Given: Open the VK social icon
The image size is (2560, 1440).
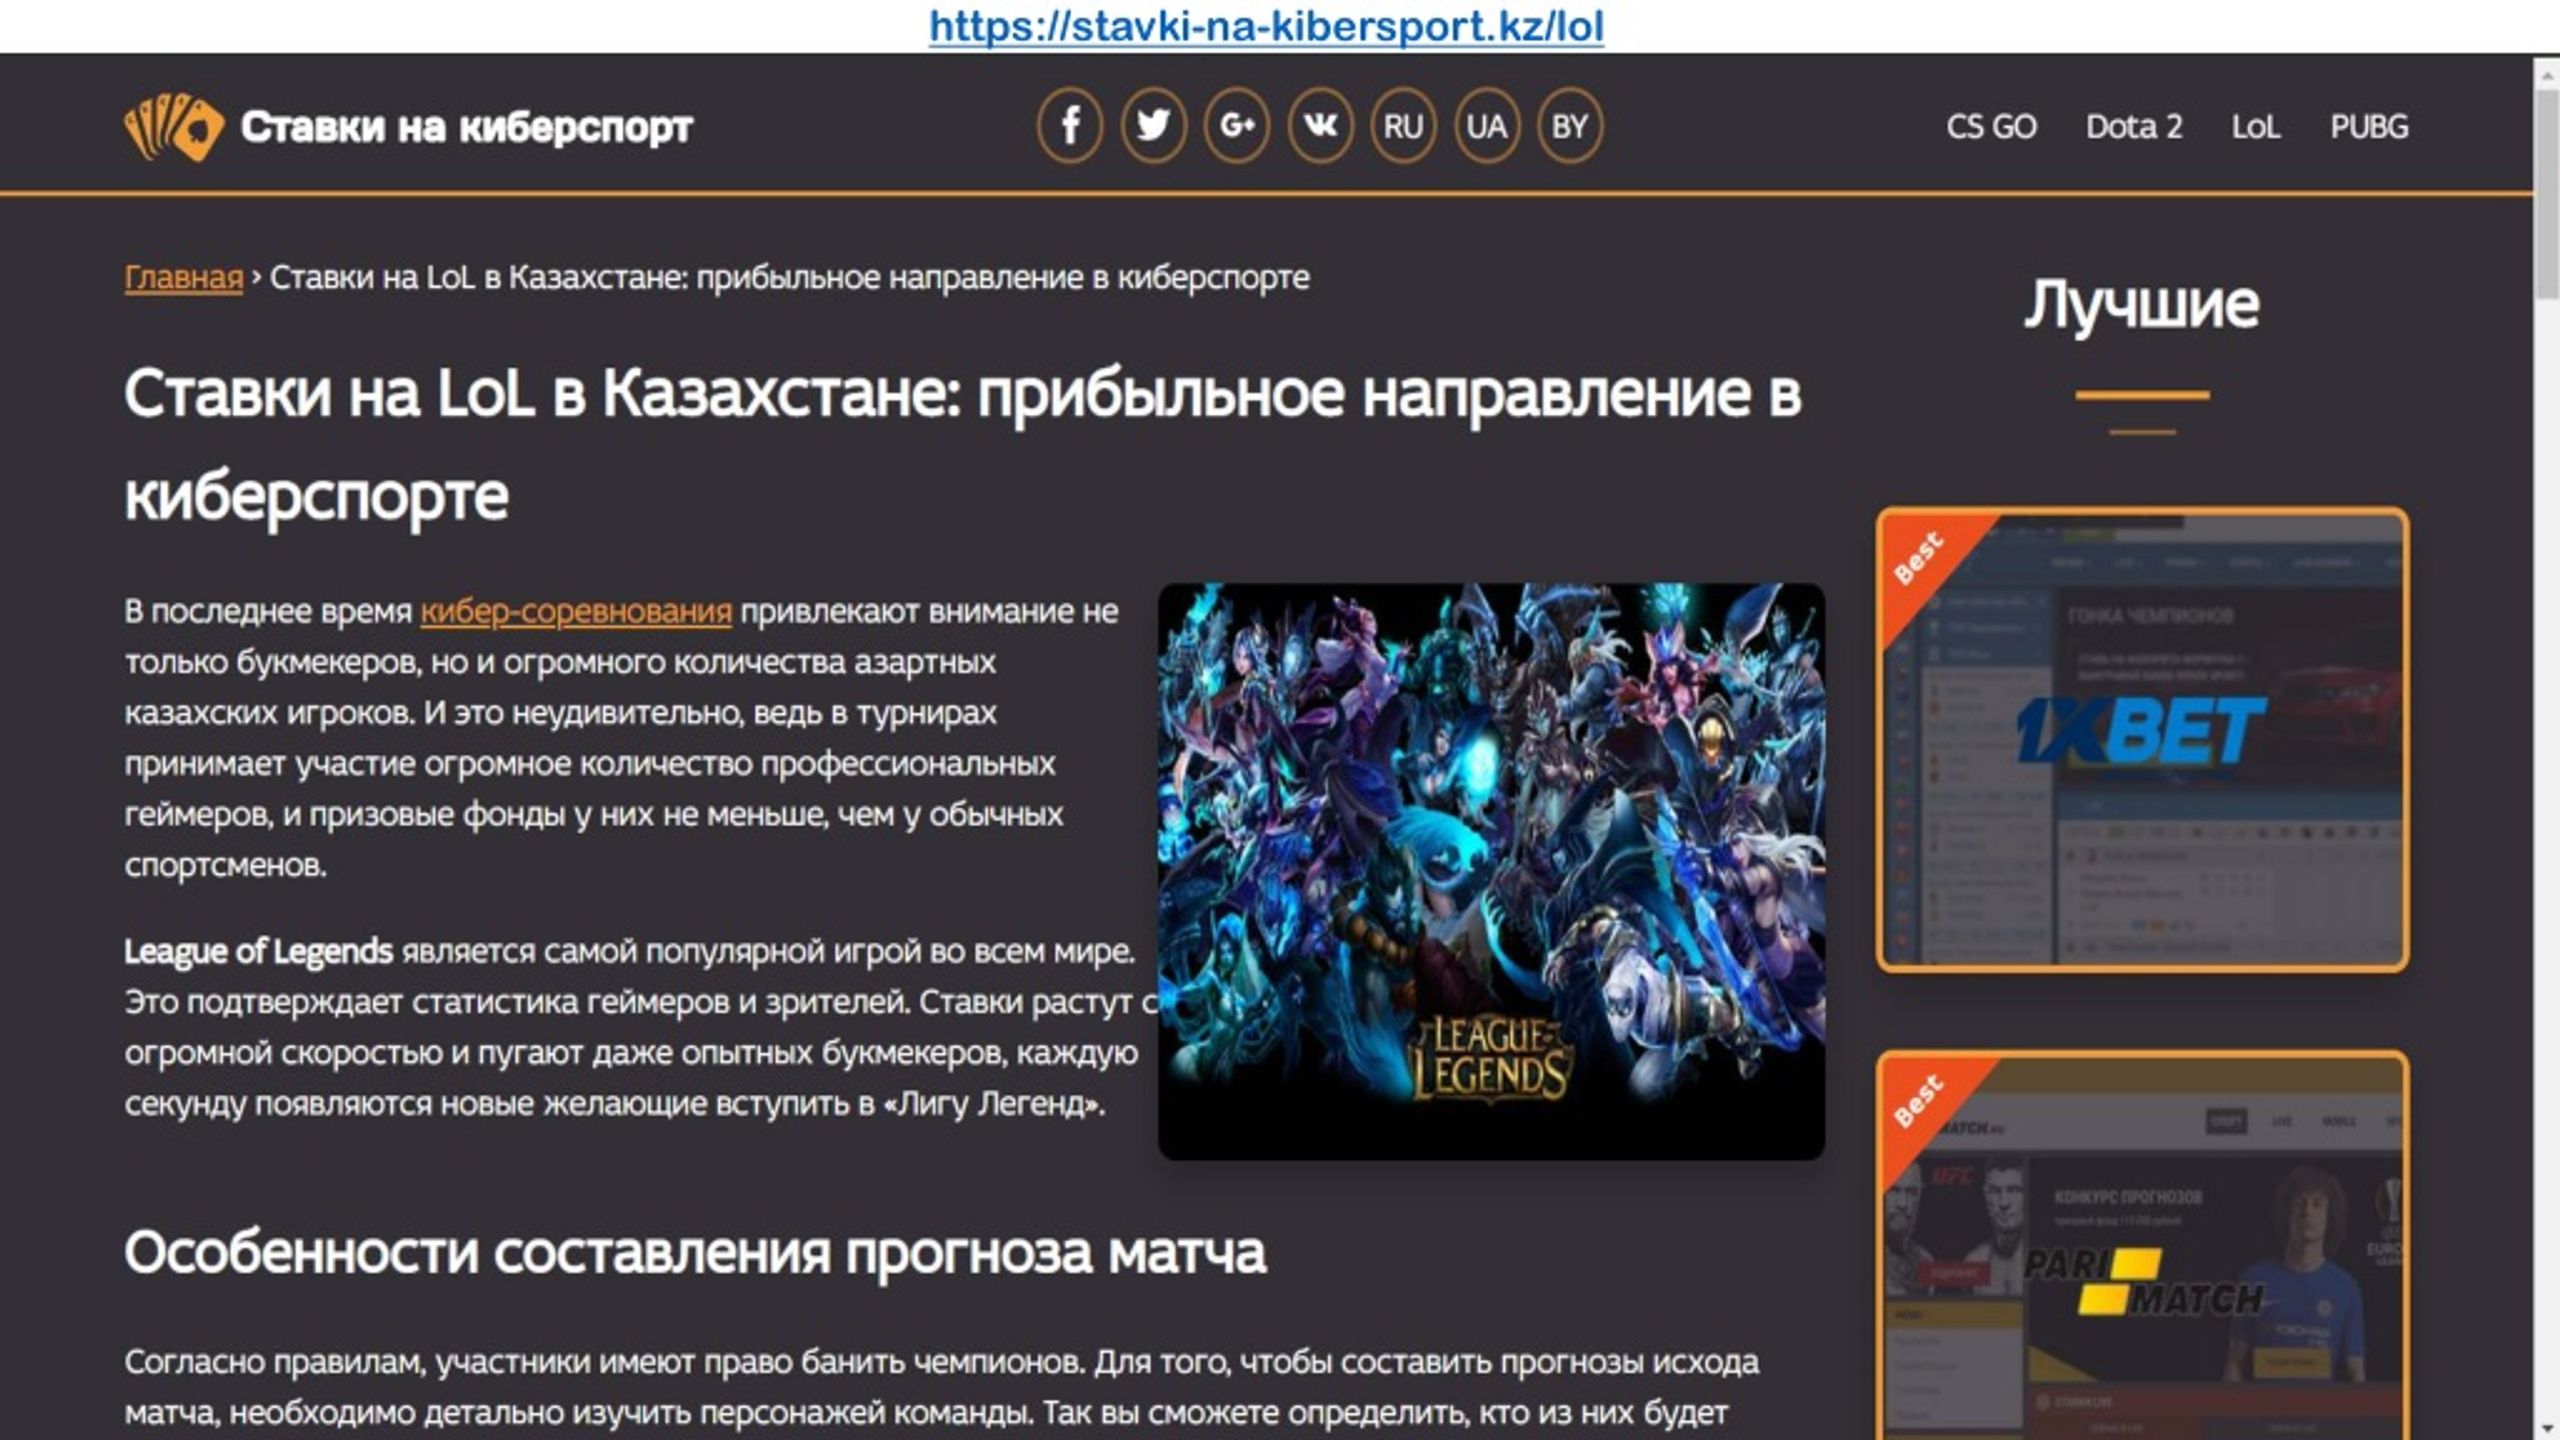Looking at the screenshot, I should pyautogui.click(x=1320, y=126).
